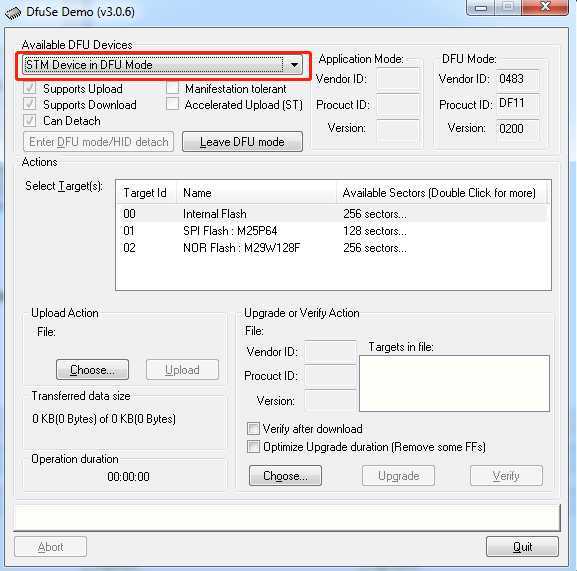Open the Available DFU Devices dropdown
Viewport: 577px width, 571px height.
point(162,65)
